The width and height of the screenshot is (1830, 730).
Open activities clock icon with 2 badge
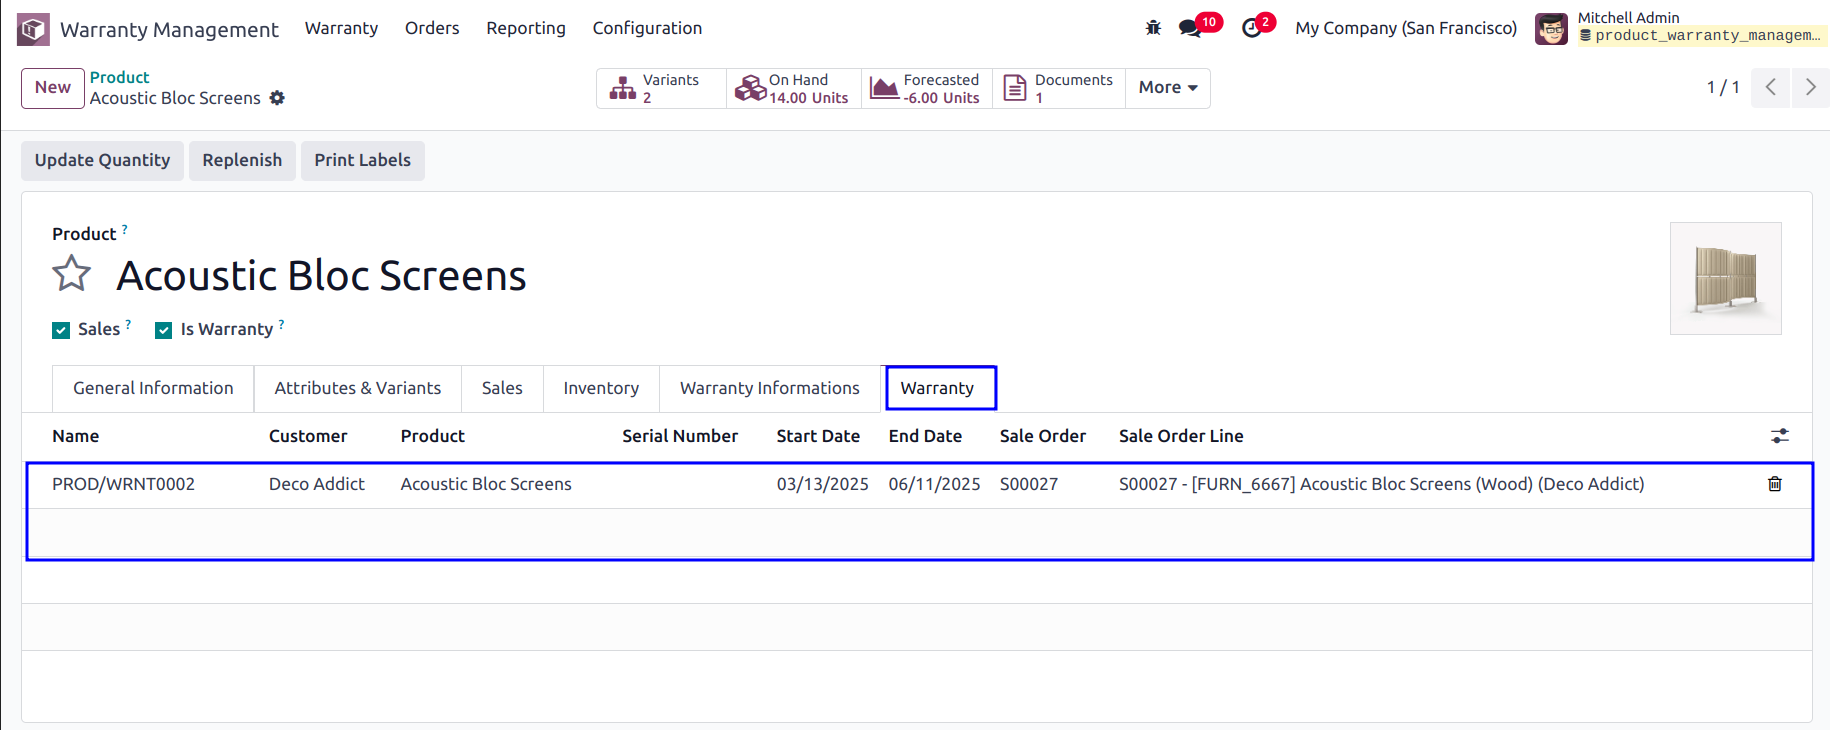1252,28
